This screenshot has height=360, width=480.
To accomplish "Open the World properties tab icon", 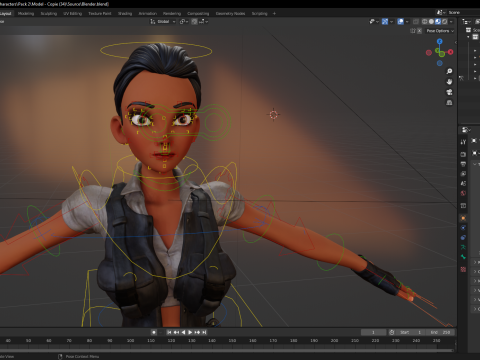I will click(463, 193).
